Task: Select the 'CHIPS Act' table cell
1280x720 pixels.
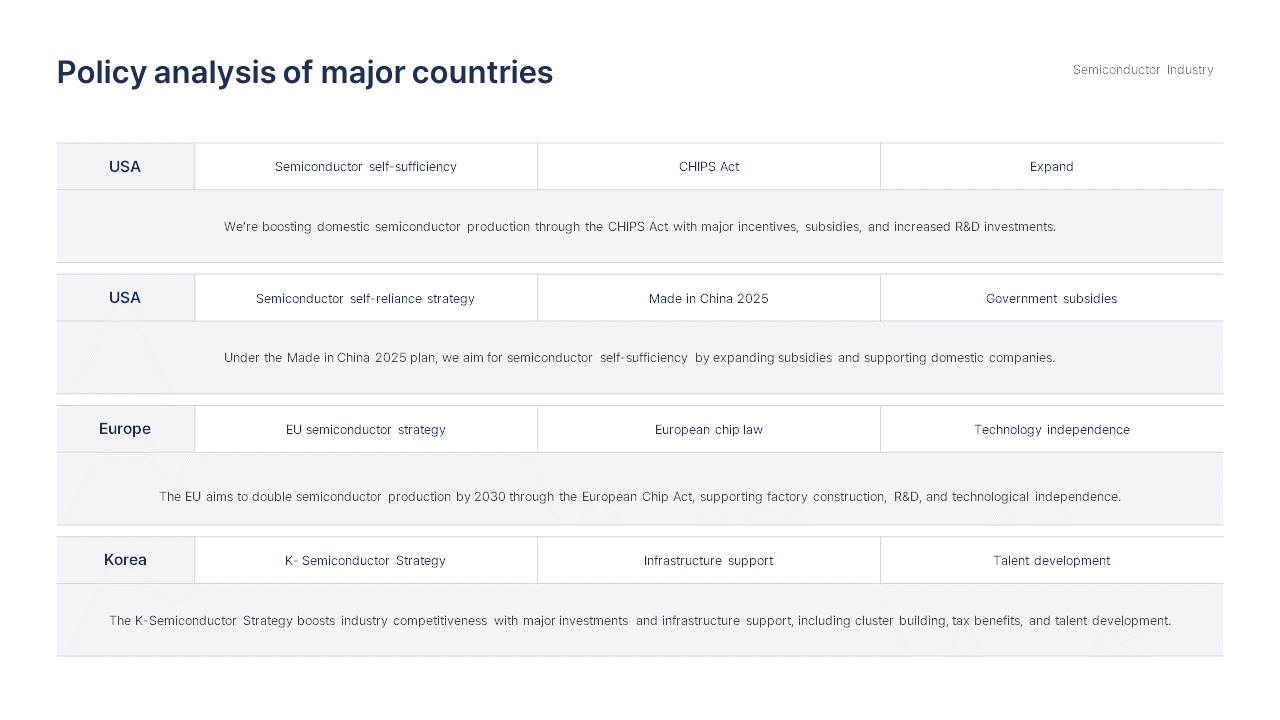Action: point(708,167)
